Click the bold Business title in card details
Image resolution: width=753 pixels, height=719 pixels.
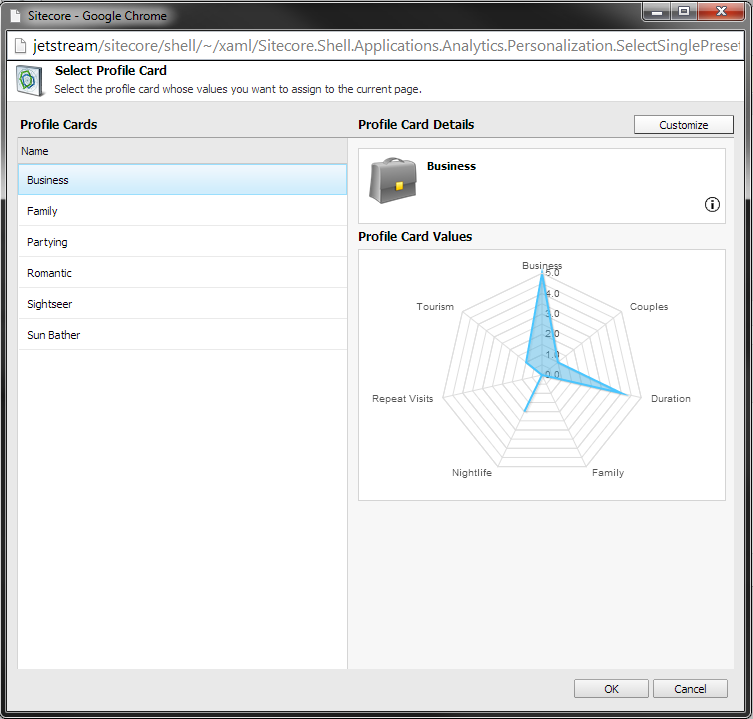(451, 166)
